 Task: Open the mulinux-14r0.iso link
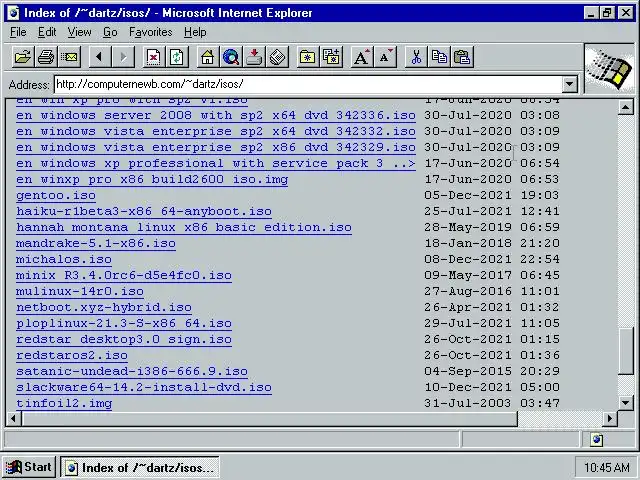coord(80,291)
